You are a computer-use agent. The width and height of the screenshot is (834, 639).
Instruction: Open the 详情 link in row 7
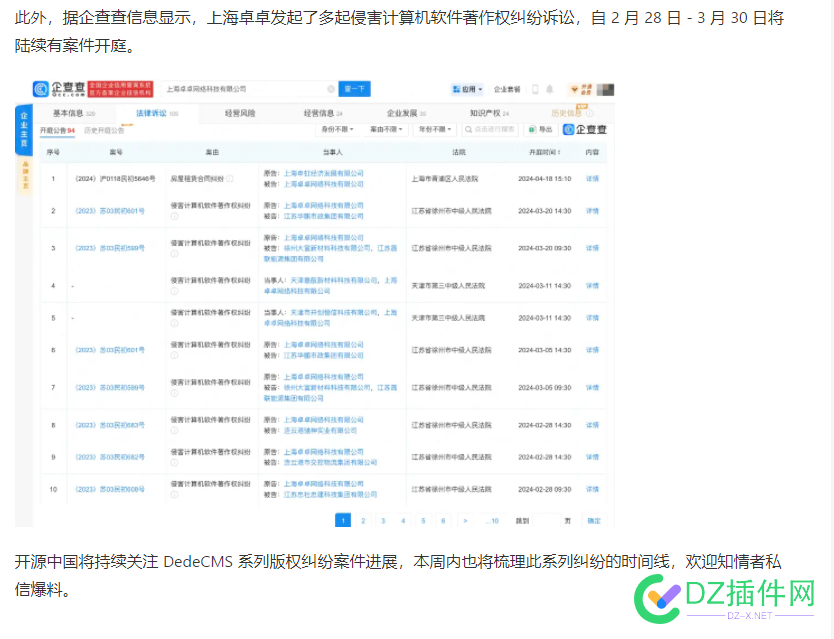tap(592, 388)
